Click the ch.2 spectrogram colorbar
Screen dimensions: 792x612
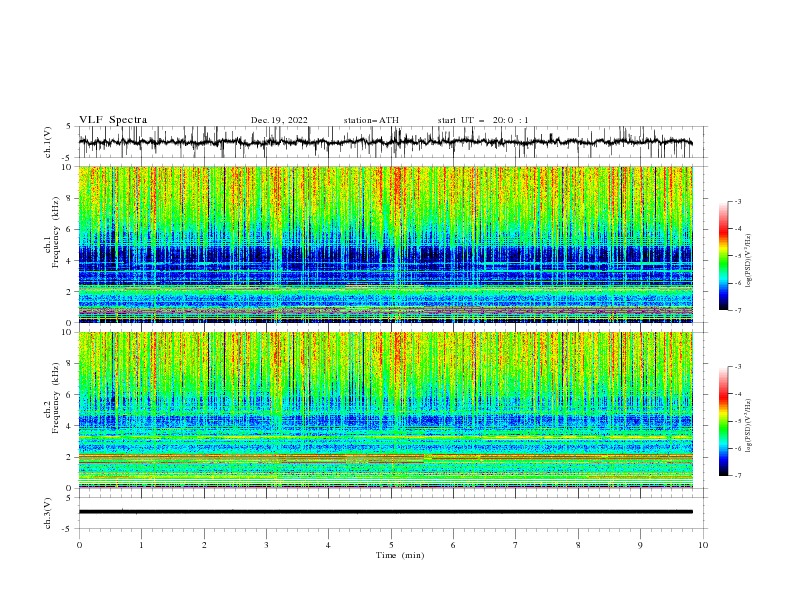point(723,421)
